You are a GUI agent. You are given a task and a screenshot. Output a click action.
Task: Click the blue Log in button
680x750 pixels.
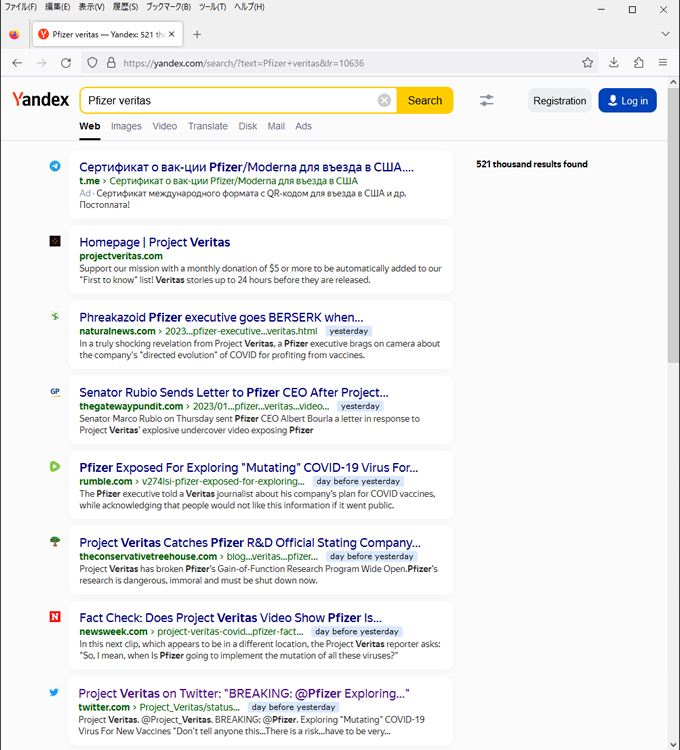coord(627,101)
